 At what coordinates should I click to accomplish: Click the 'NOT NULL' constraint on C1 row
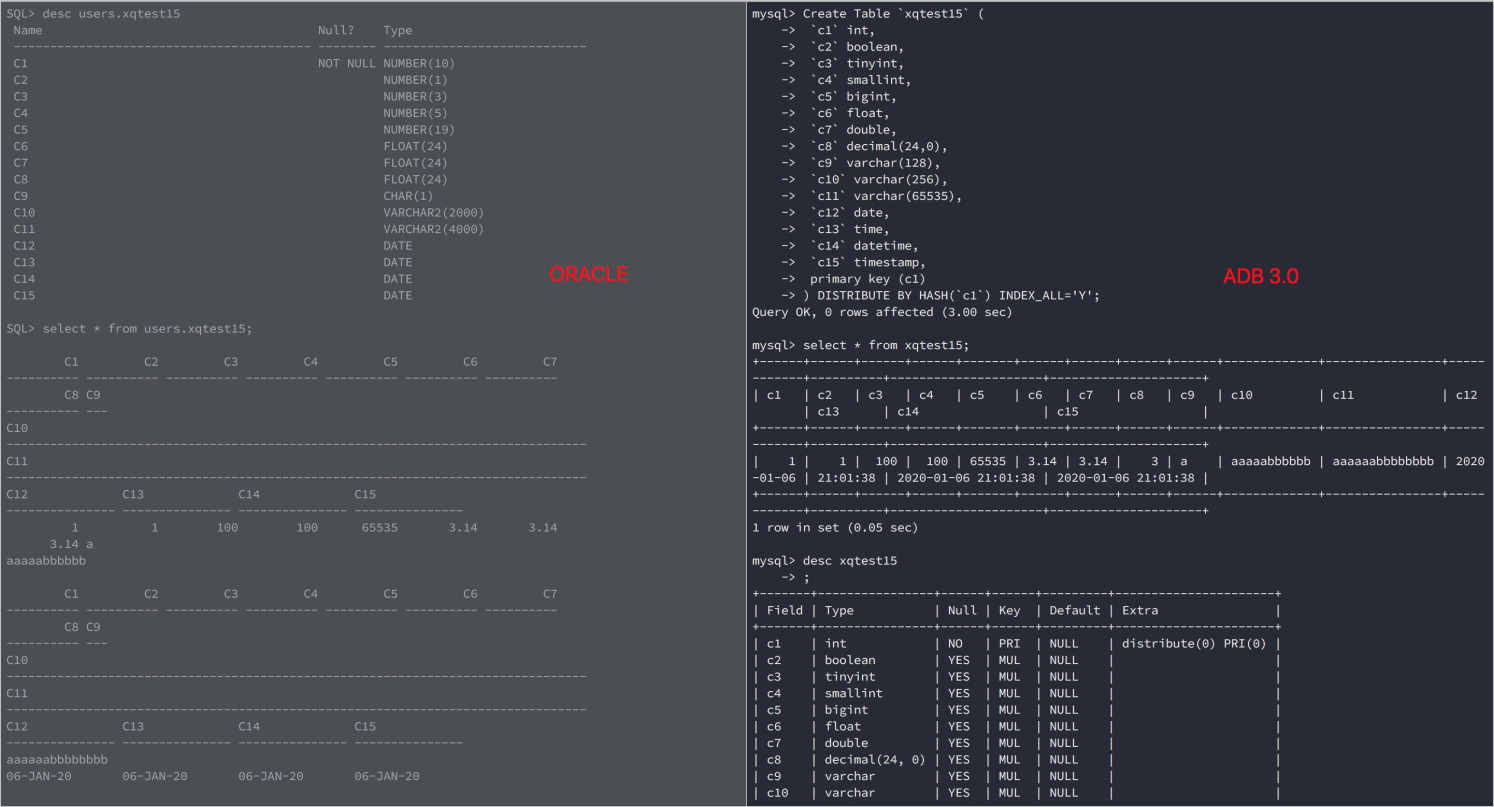click(x=346, y=63)
